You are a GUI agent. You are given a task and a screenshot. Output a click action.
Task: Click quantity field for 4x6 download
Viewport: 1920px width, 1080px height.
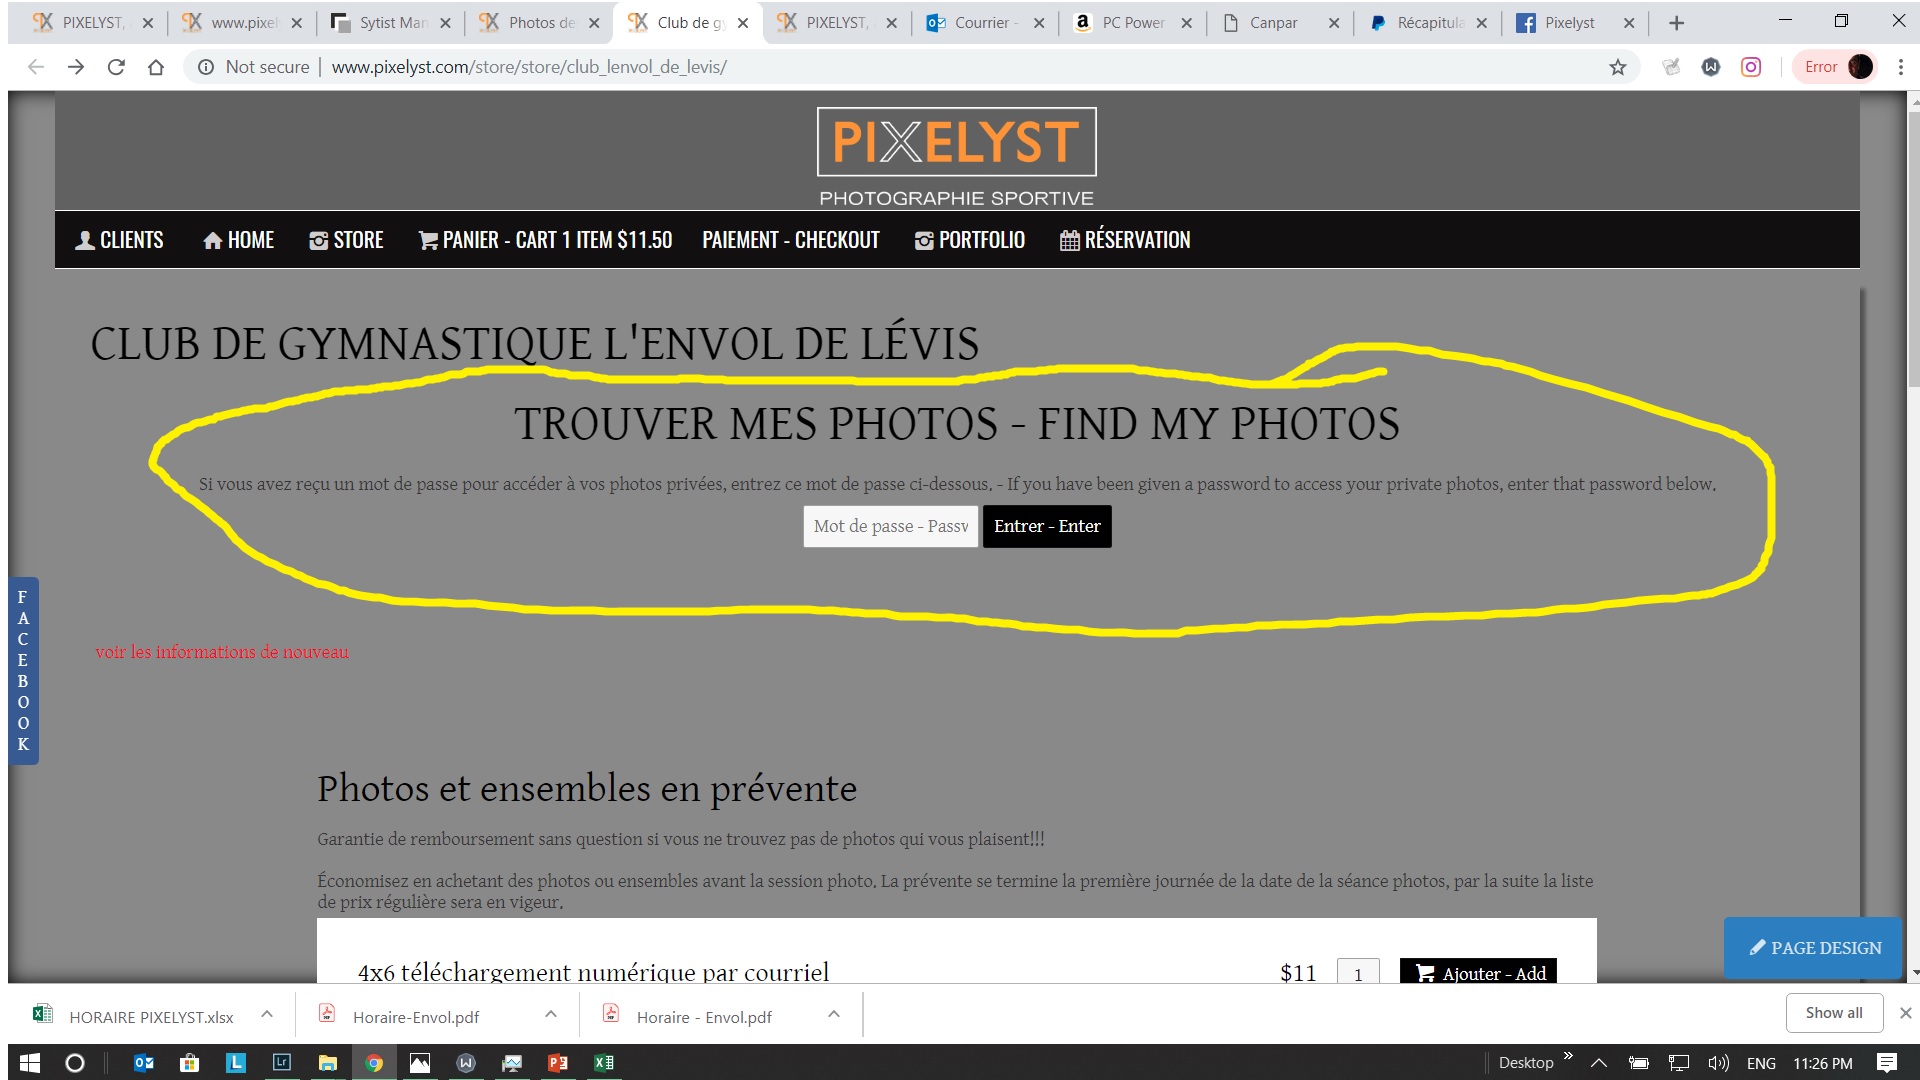(1358, 972)
